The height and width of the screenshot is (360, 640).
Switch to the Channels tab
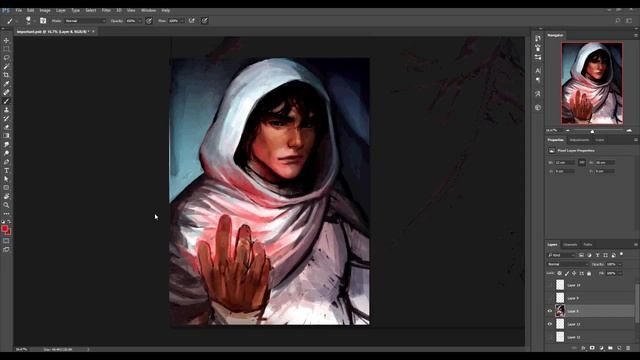[x=570, y=245]
